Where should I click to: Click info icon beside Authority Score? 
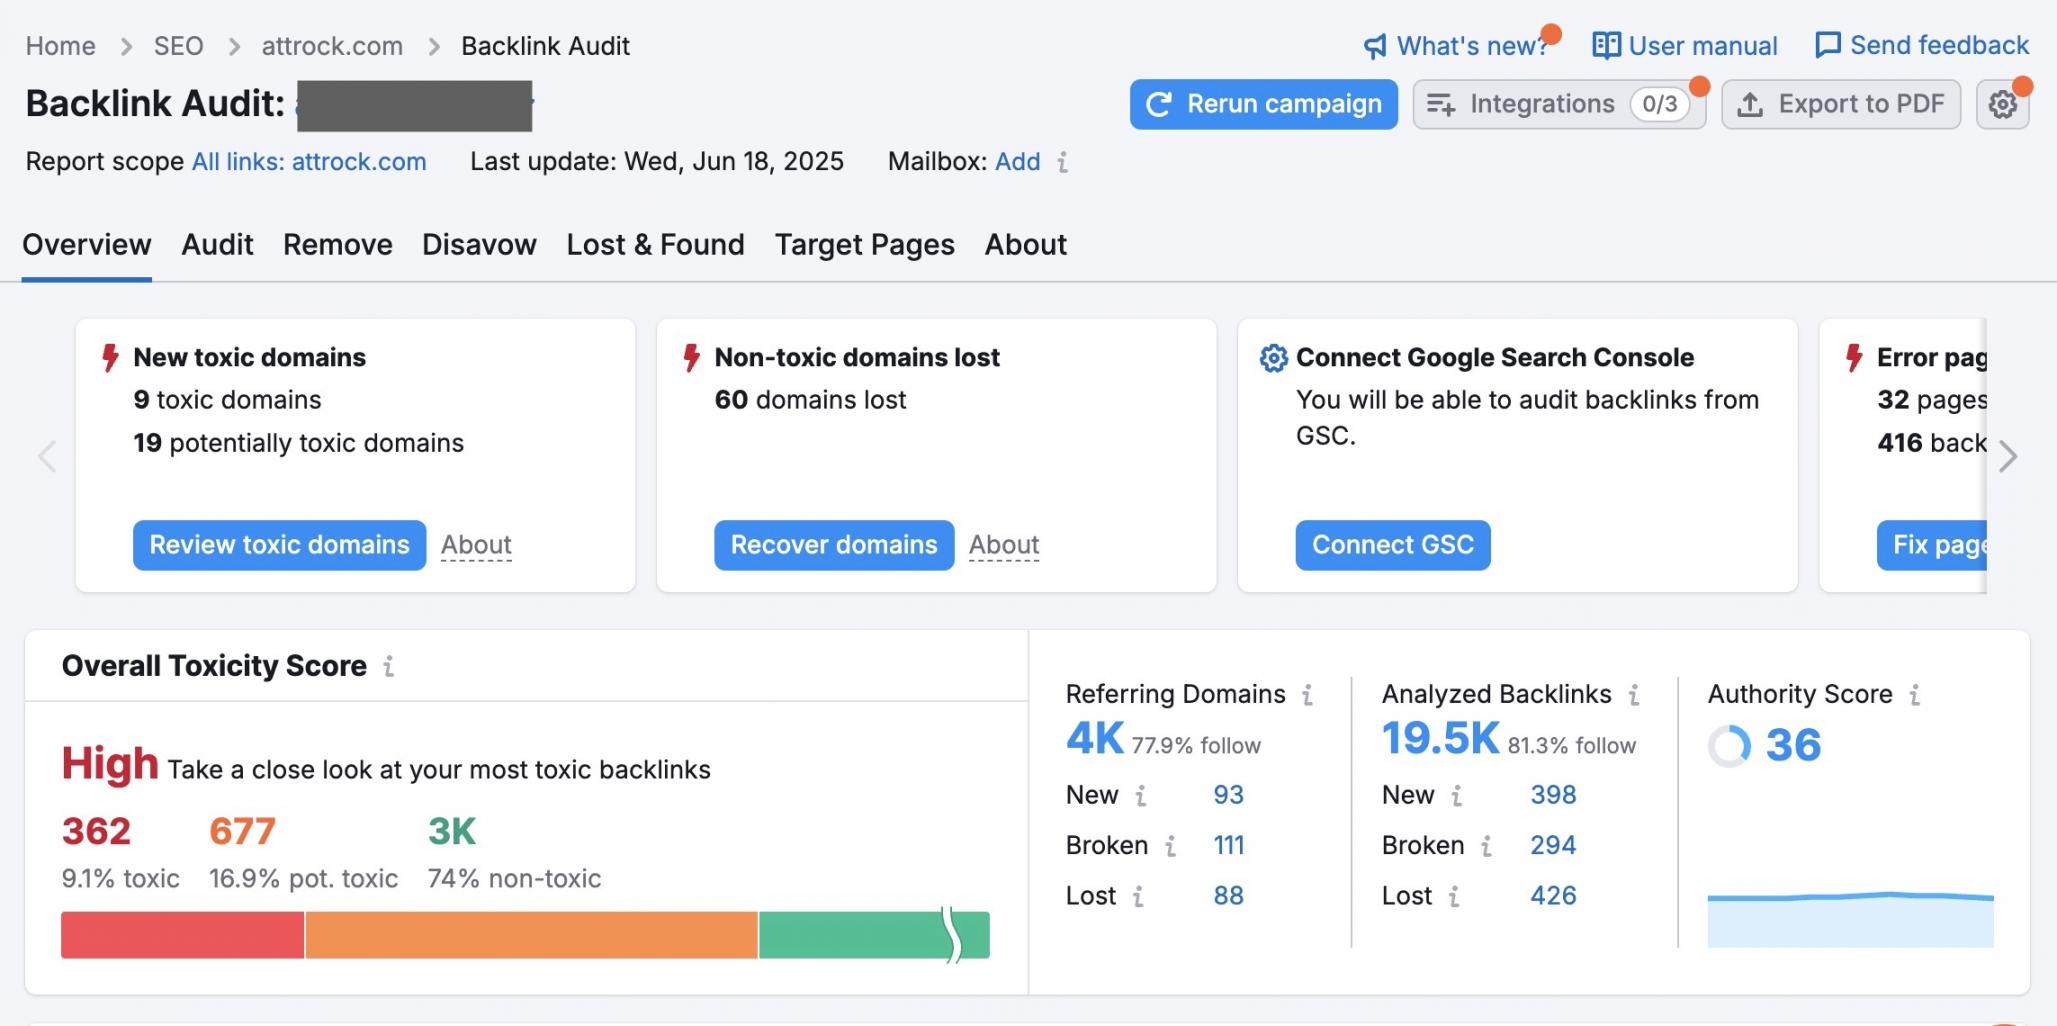(x=1915, y=695)
